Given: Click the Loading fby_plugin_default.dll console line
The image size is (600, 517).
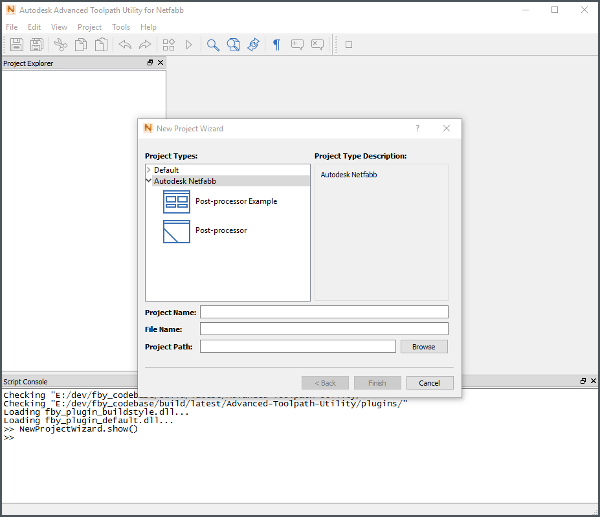Looking at the screenshot, I should (x=88, y=421).
